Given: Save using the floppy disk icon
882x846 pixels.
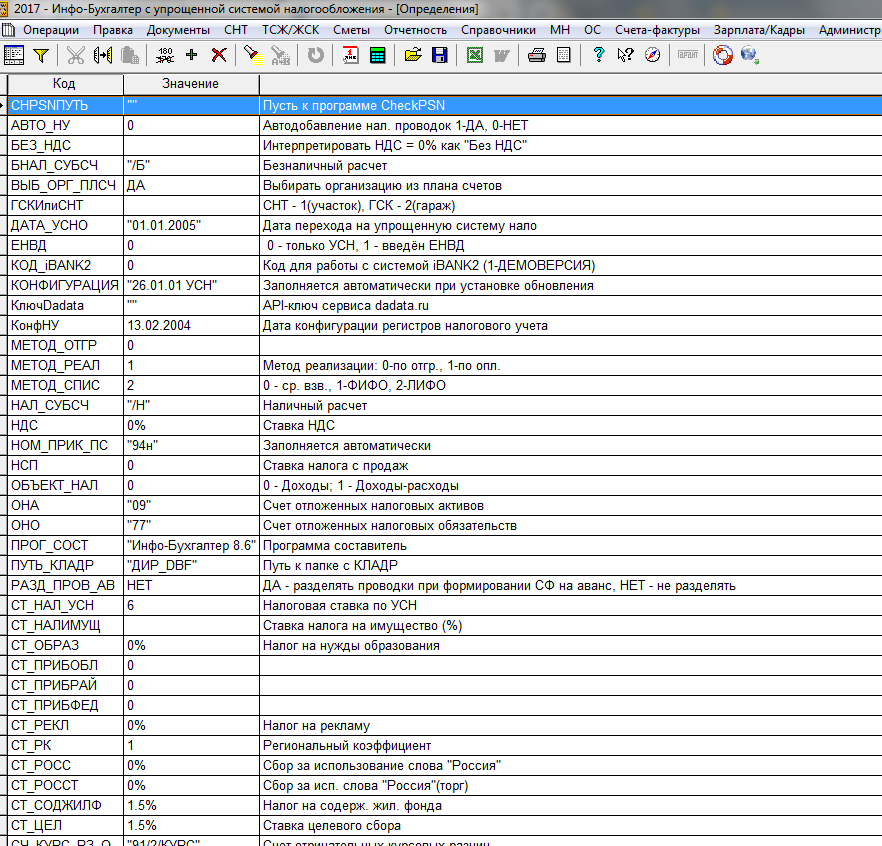Looking at the screenshot, I should pyautogui.click(x=439, y=55).
